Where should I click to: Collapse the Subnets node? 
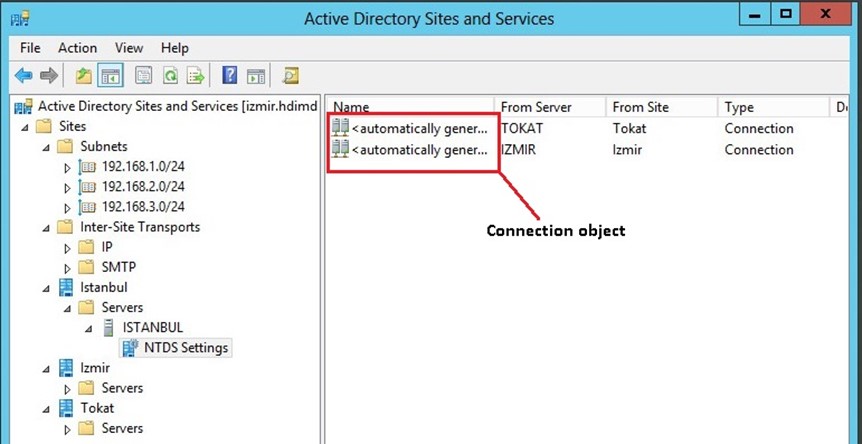click(x=46, y=147)
